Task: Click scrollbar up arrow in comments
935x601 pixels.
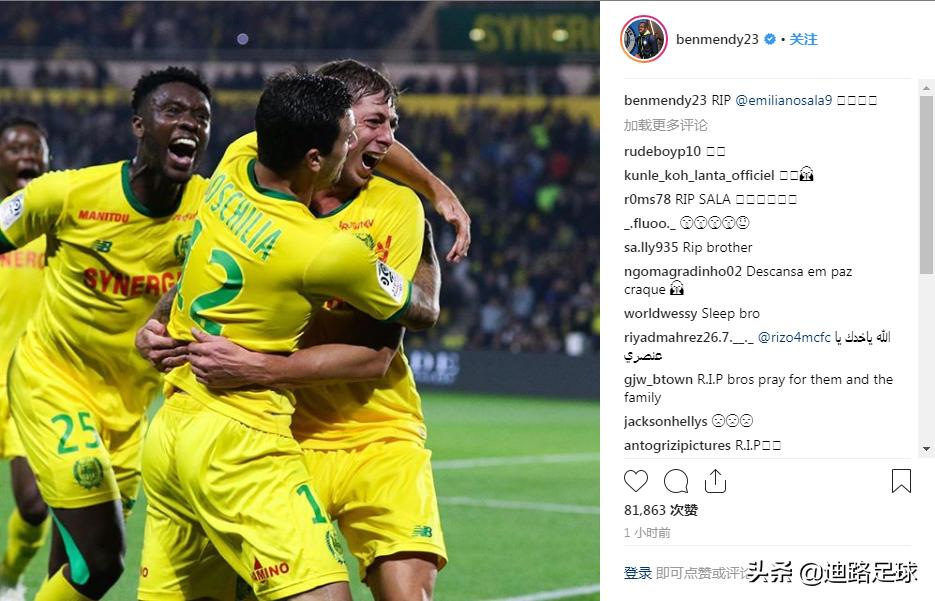Action: pyautogui.click(x=926, y=88)
